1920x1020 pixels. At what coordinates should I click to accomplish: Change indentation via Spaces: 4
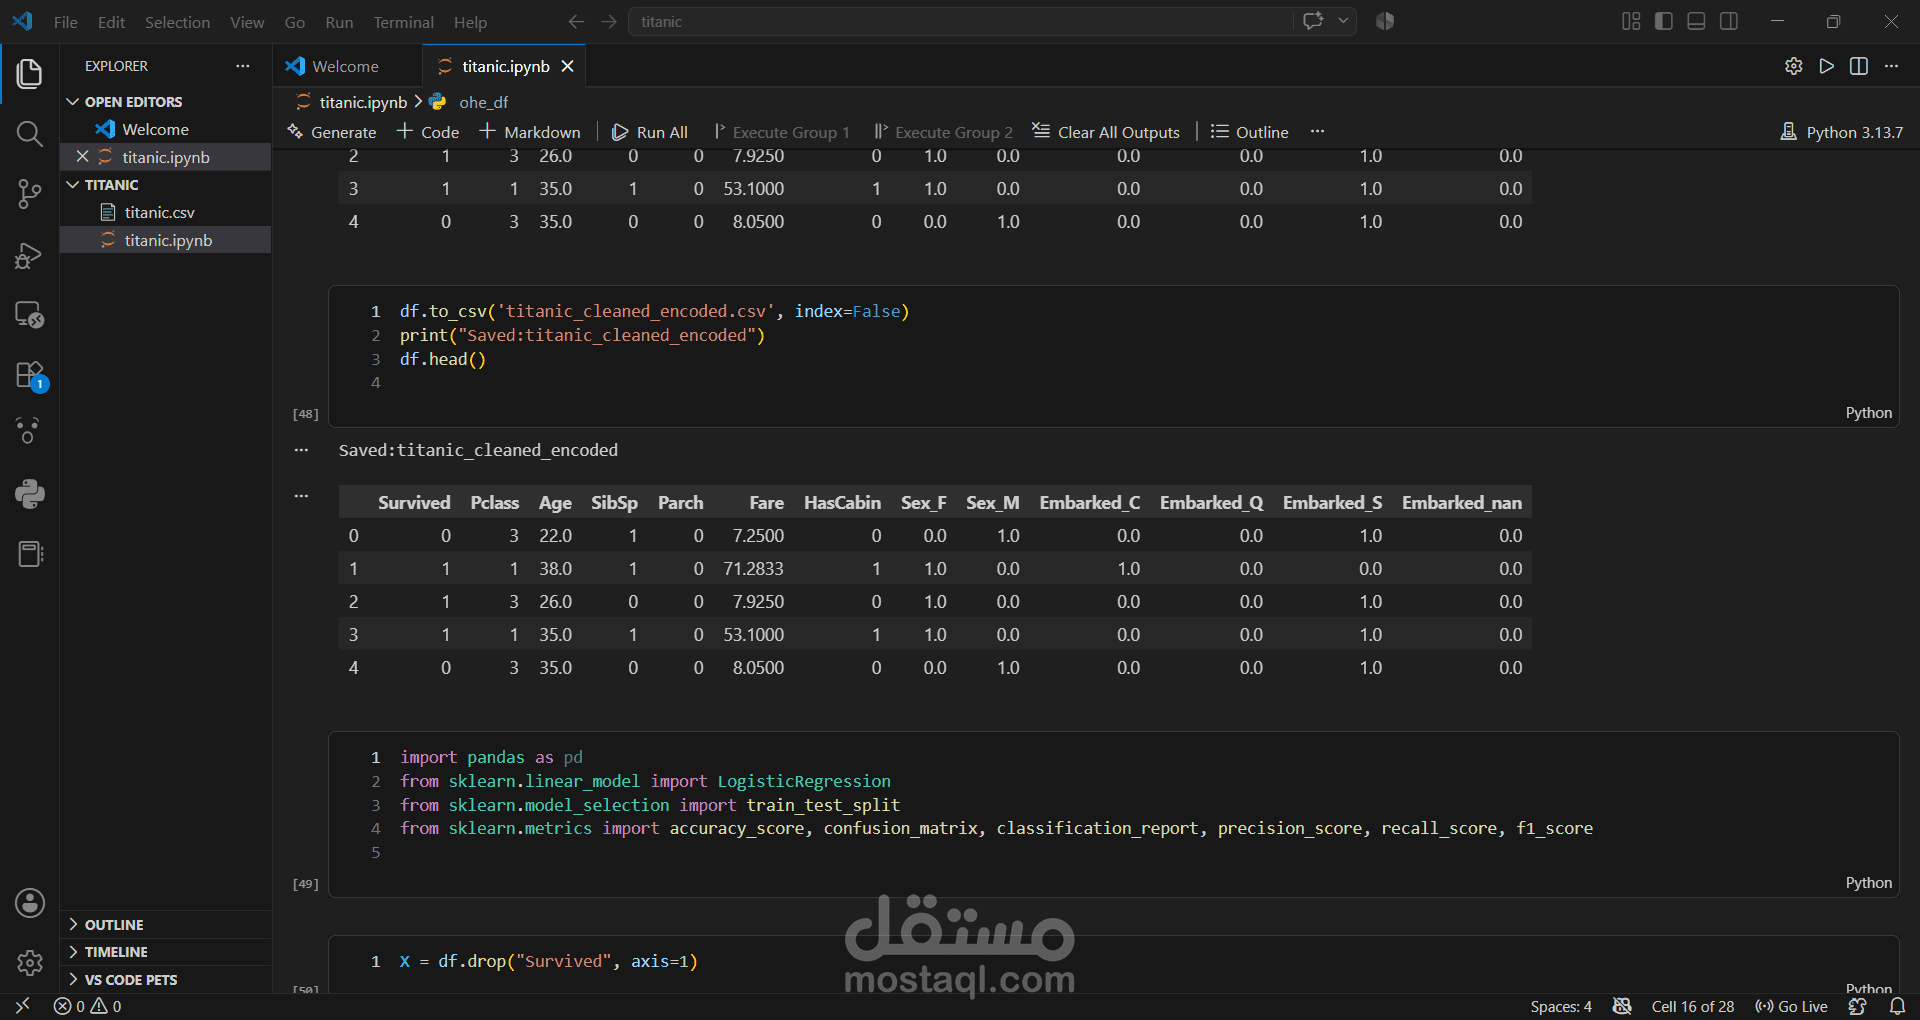1560,1006
